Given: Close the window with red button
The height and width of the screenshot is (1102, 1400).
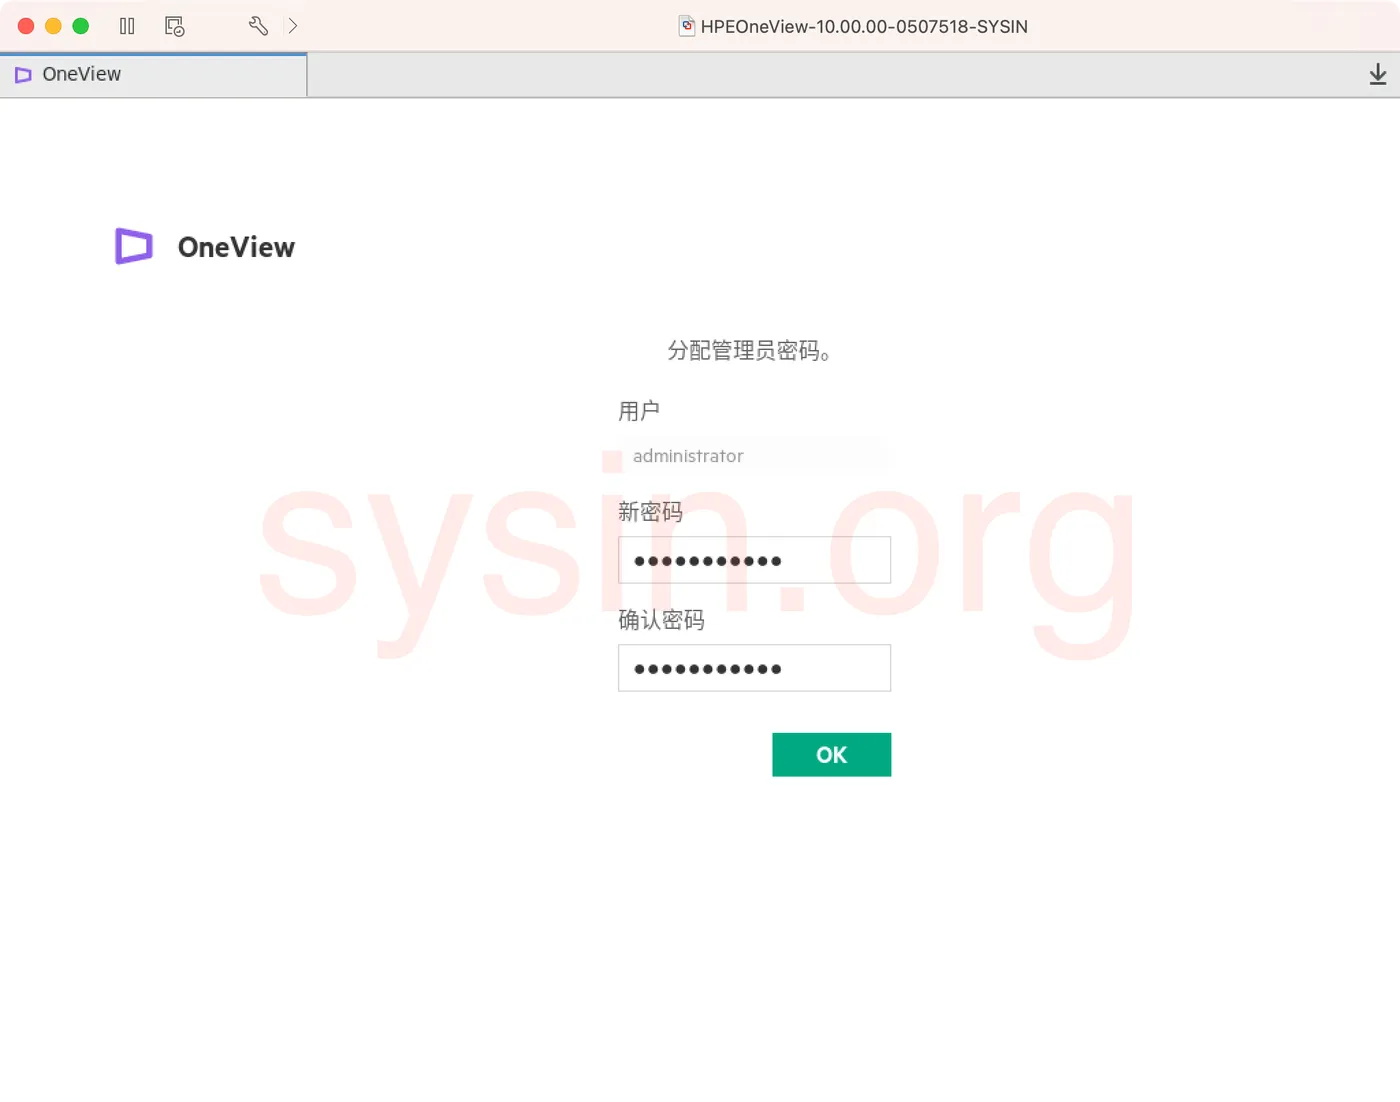Looking at the screenshot, I should coord(26,26).
